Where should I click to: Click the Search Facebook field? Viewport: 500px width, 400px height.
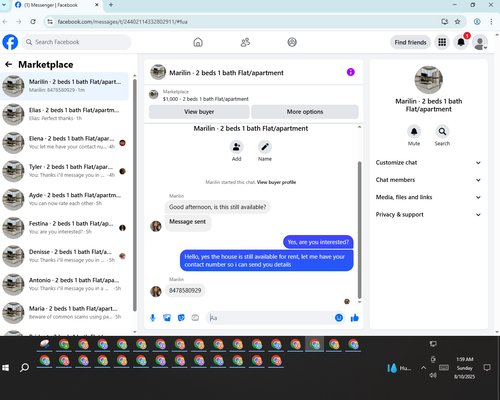pyautogui.click(x=76, y=42)
